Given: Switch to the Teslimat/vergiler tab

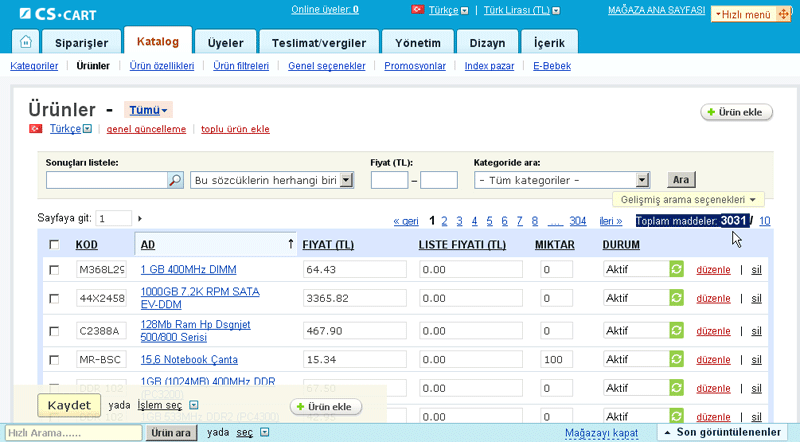Looking at the screenshot, I should pyautogui.click(x=319, y=42).
